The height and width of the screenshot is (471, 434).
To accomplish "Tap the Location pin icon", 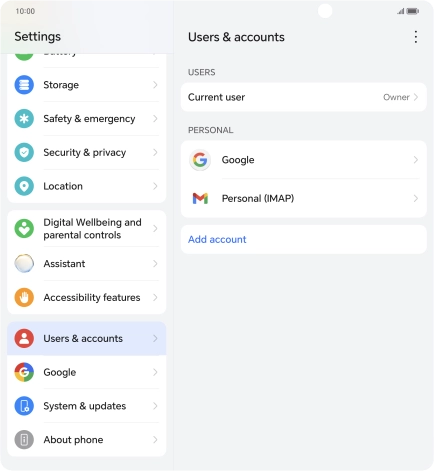I will (24, 186).
